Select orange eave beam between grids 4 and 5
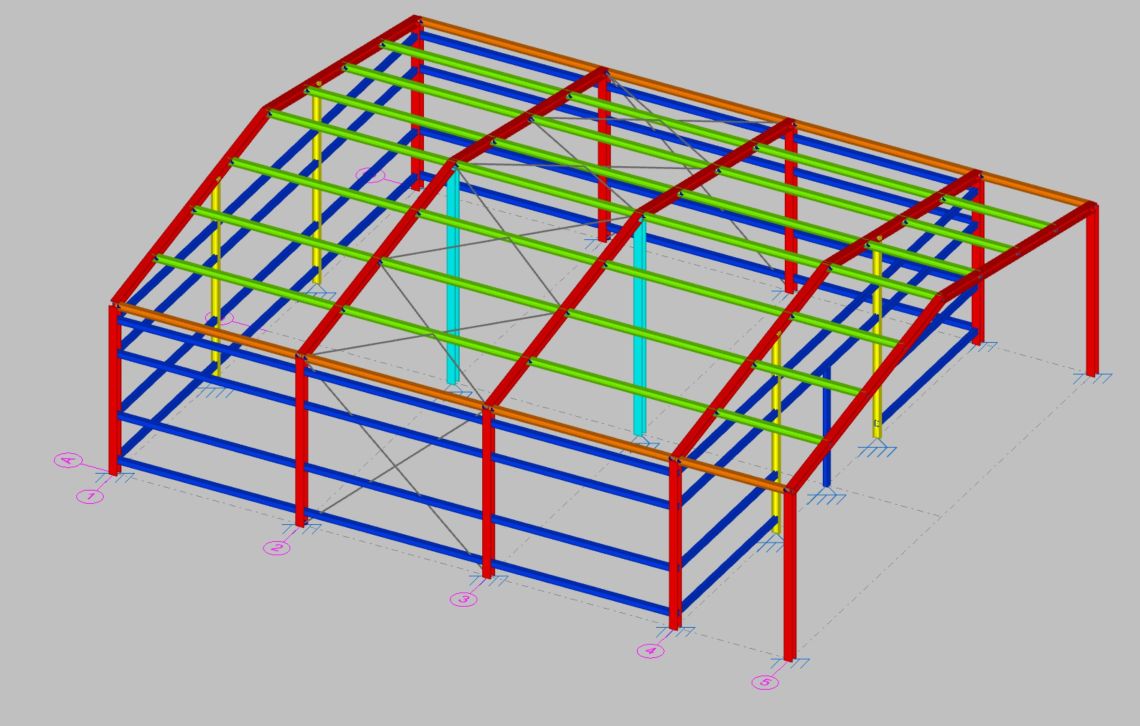 [x=730, y=474]
